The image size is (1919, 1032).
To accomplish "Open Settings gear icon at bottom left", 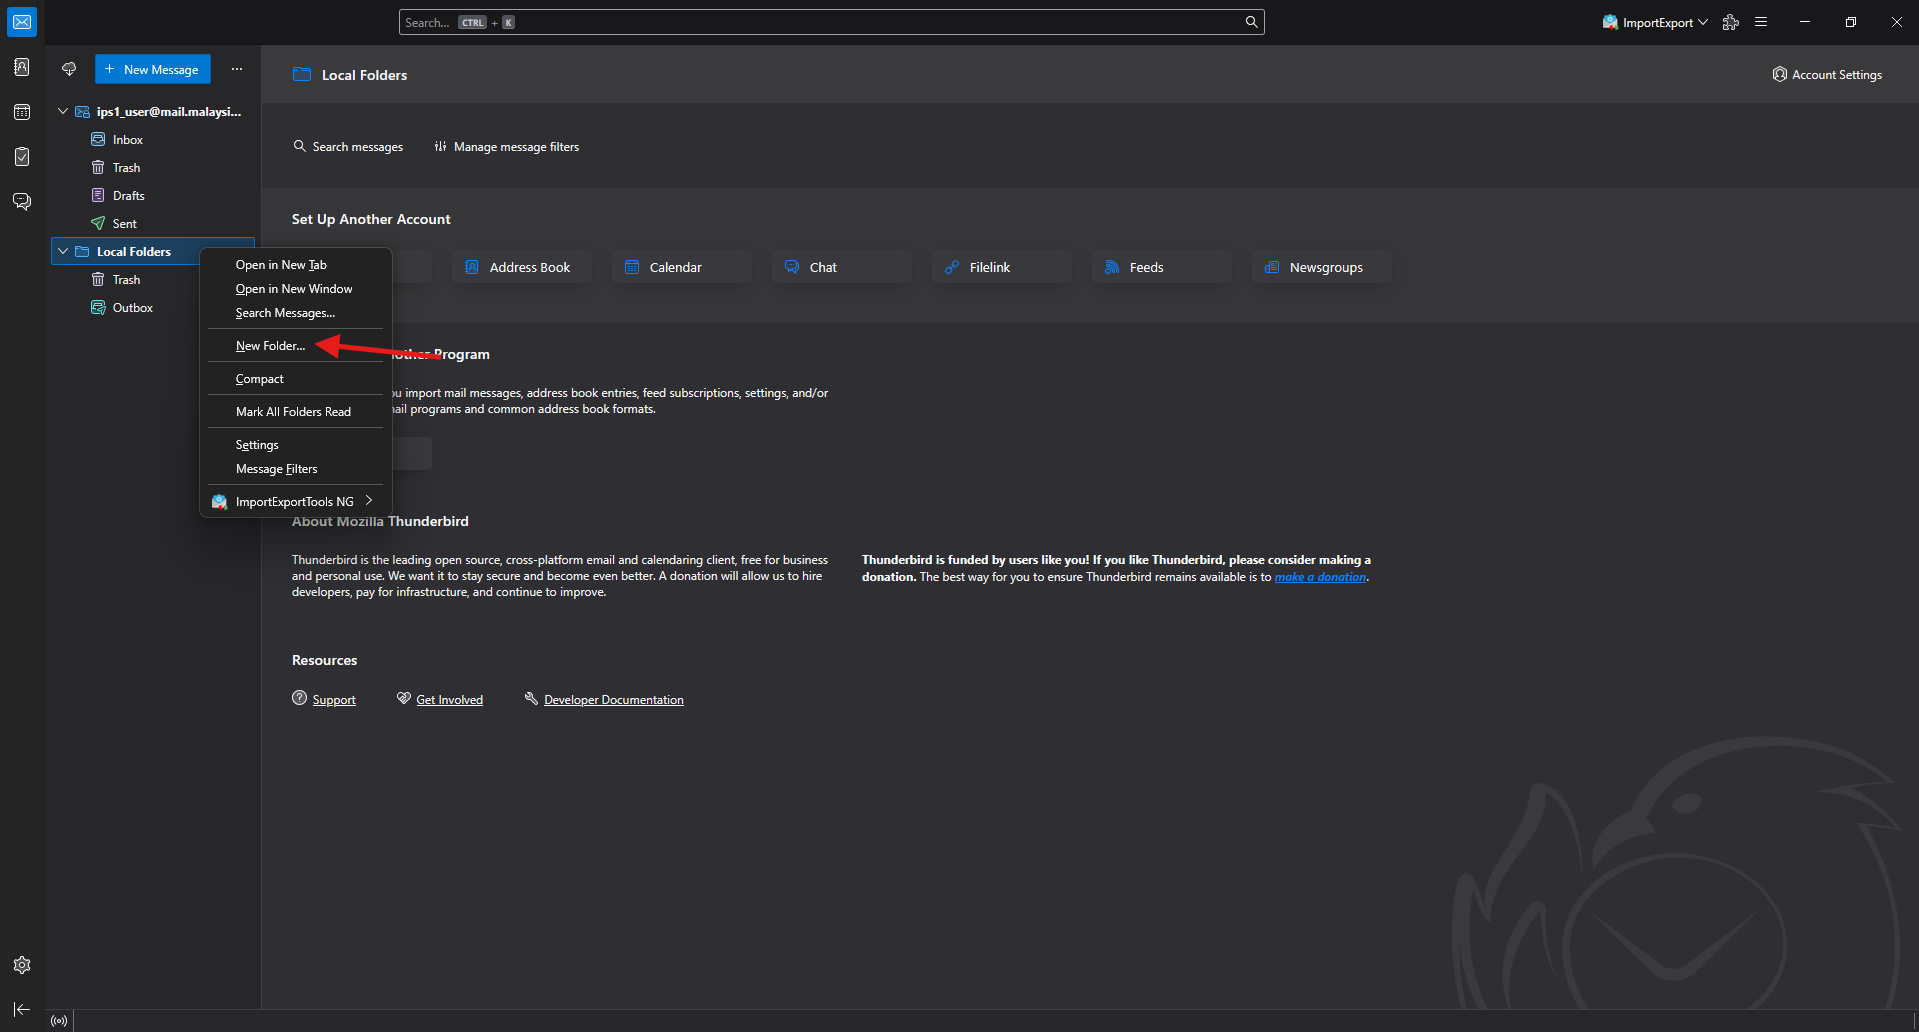I will (x=22, y=965).
